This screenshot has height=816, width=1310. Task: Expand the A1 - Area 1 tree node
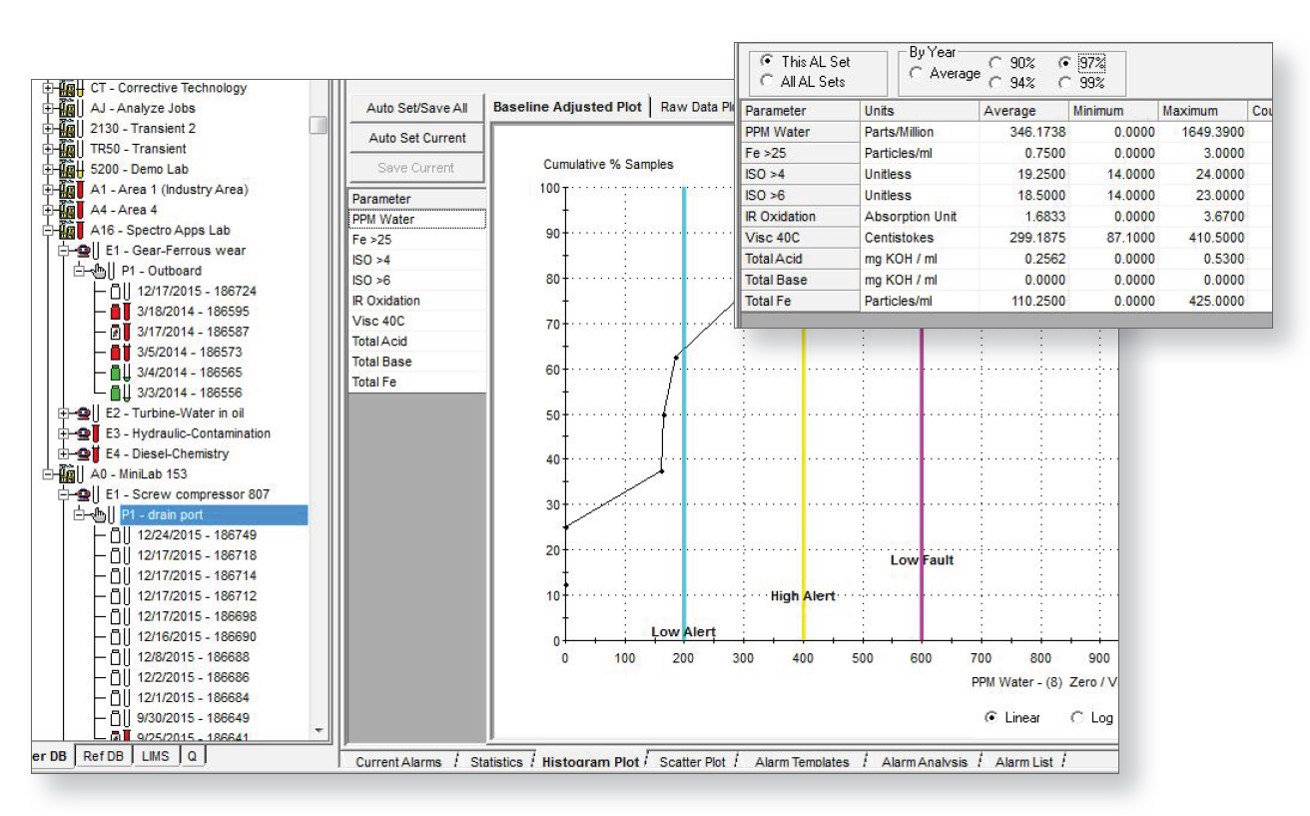point(47,190)
